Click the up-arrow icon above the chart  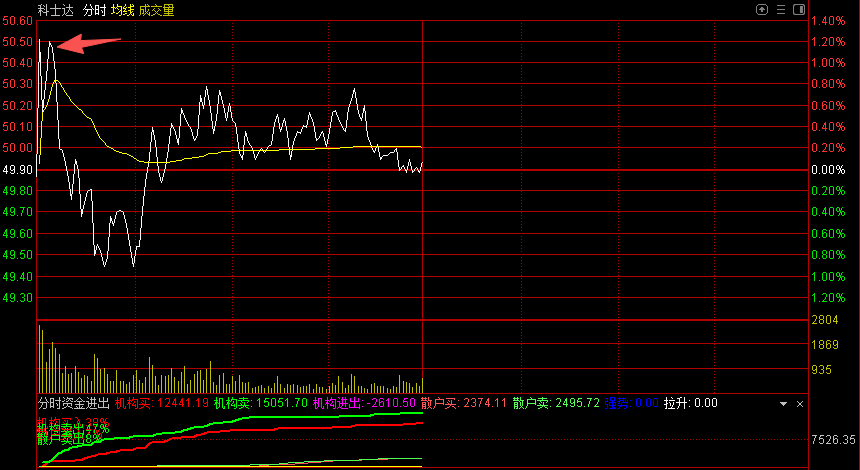[x=762, y=9]
